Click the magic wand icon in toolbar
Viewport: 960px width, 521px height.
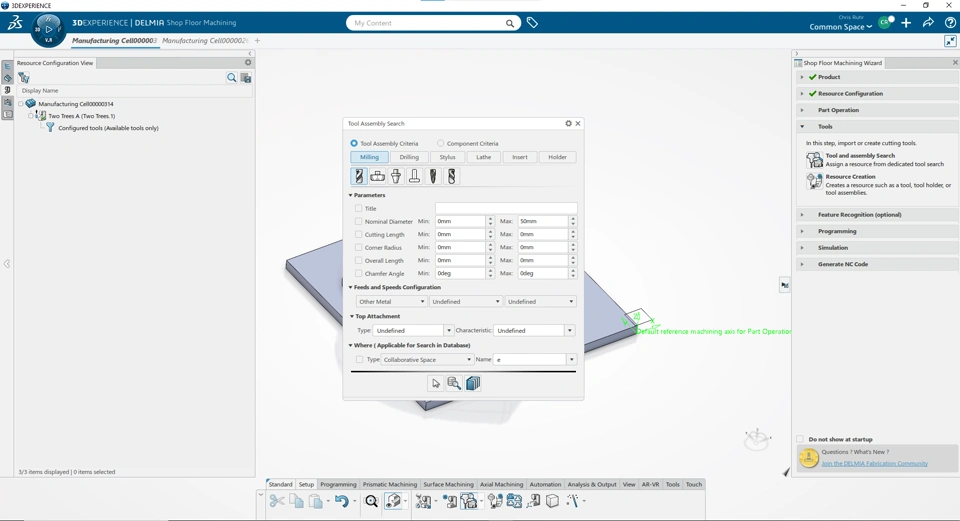(x=572, y=501)
